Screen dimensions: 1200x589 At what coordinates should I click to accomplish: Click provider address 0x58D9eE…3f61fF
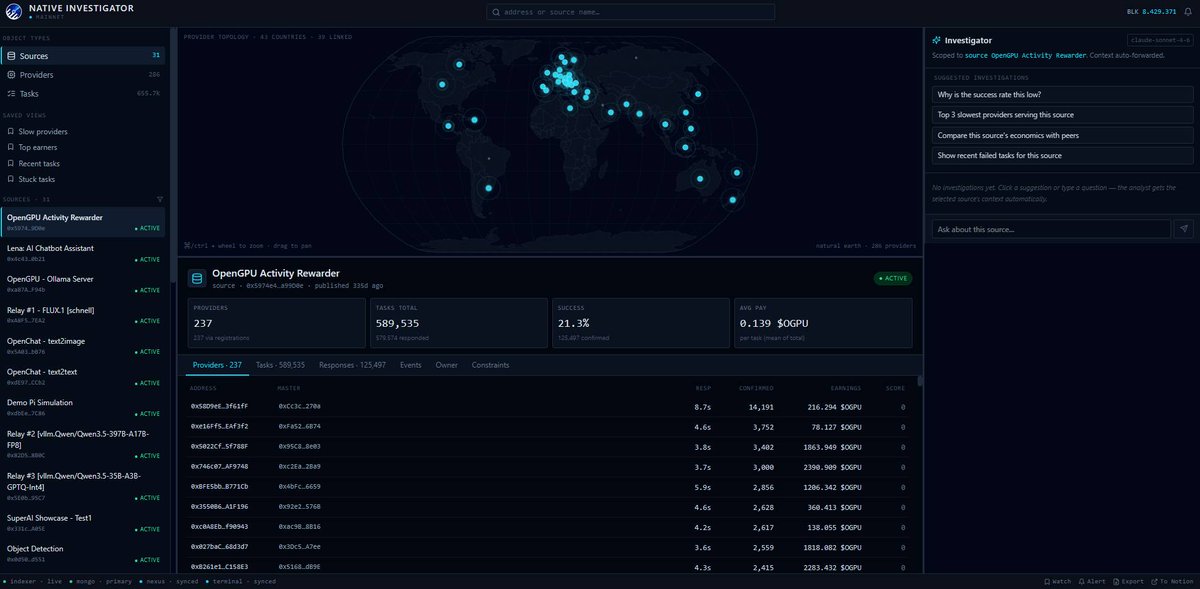click(219, 407)
